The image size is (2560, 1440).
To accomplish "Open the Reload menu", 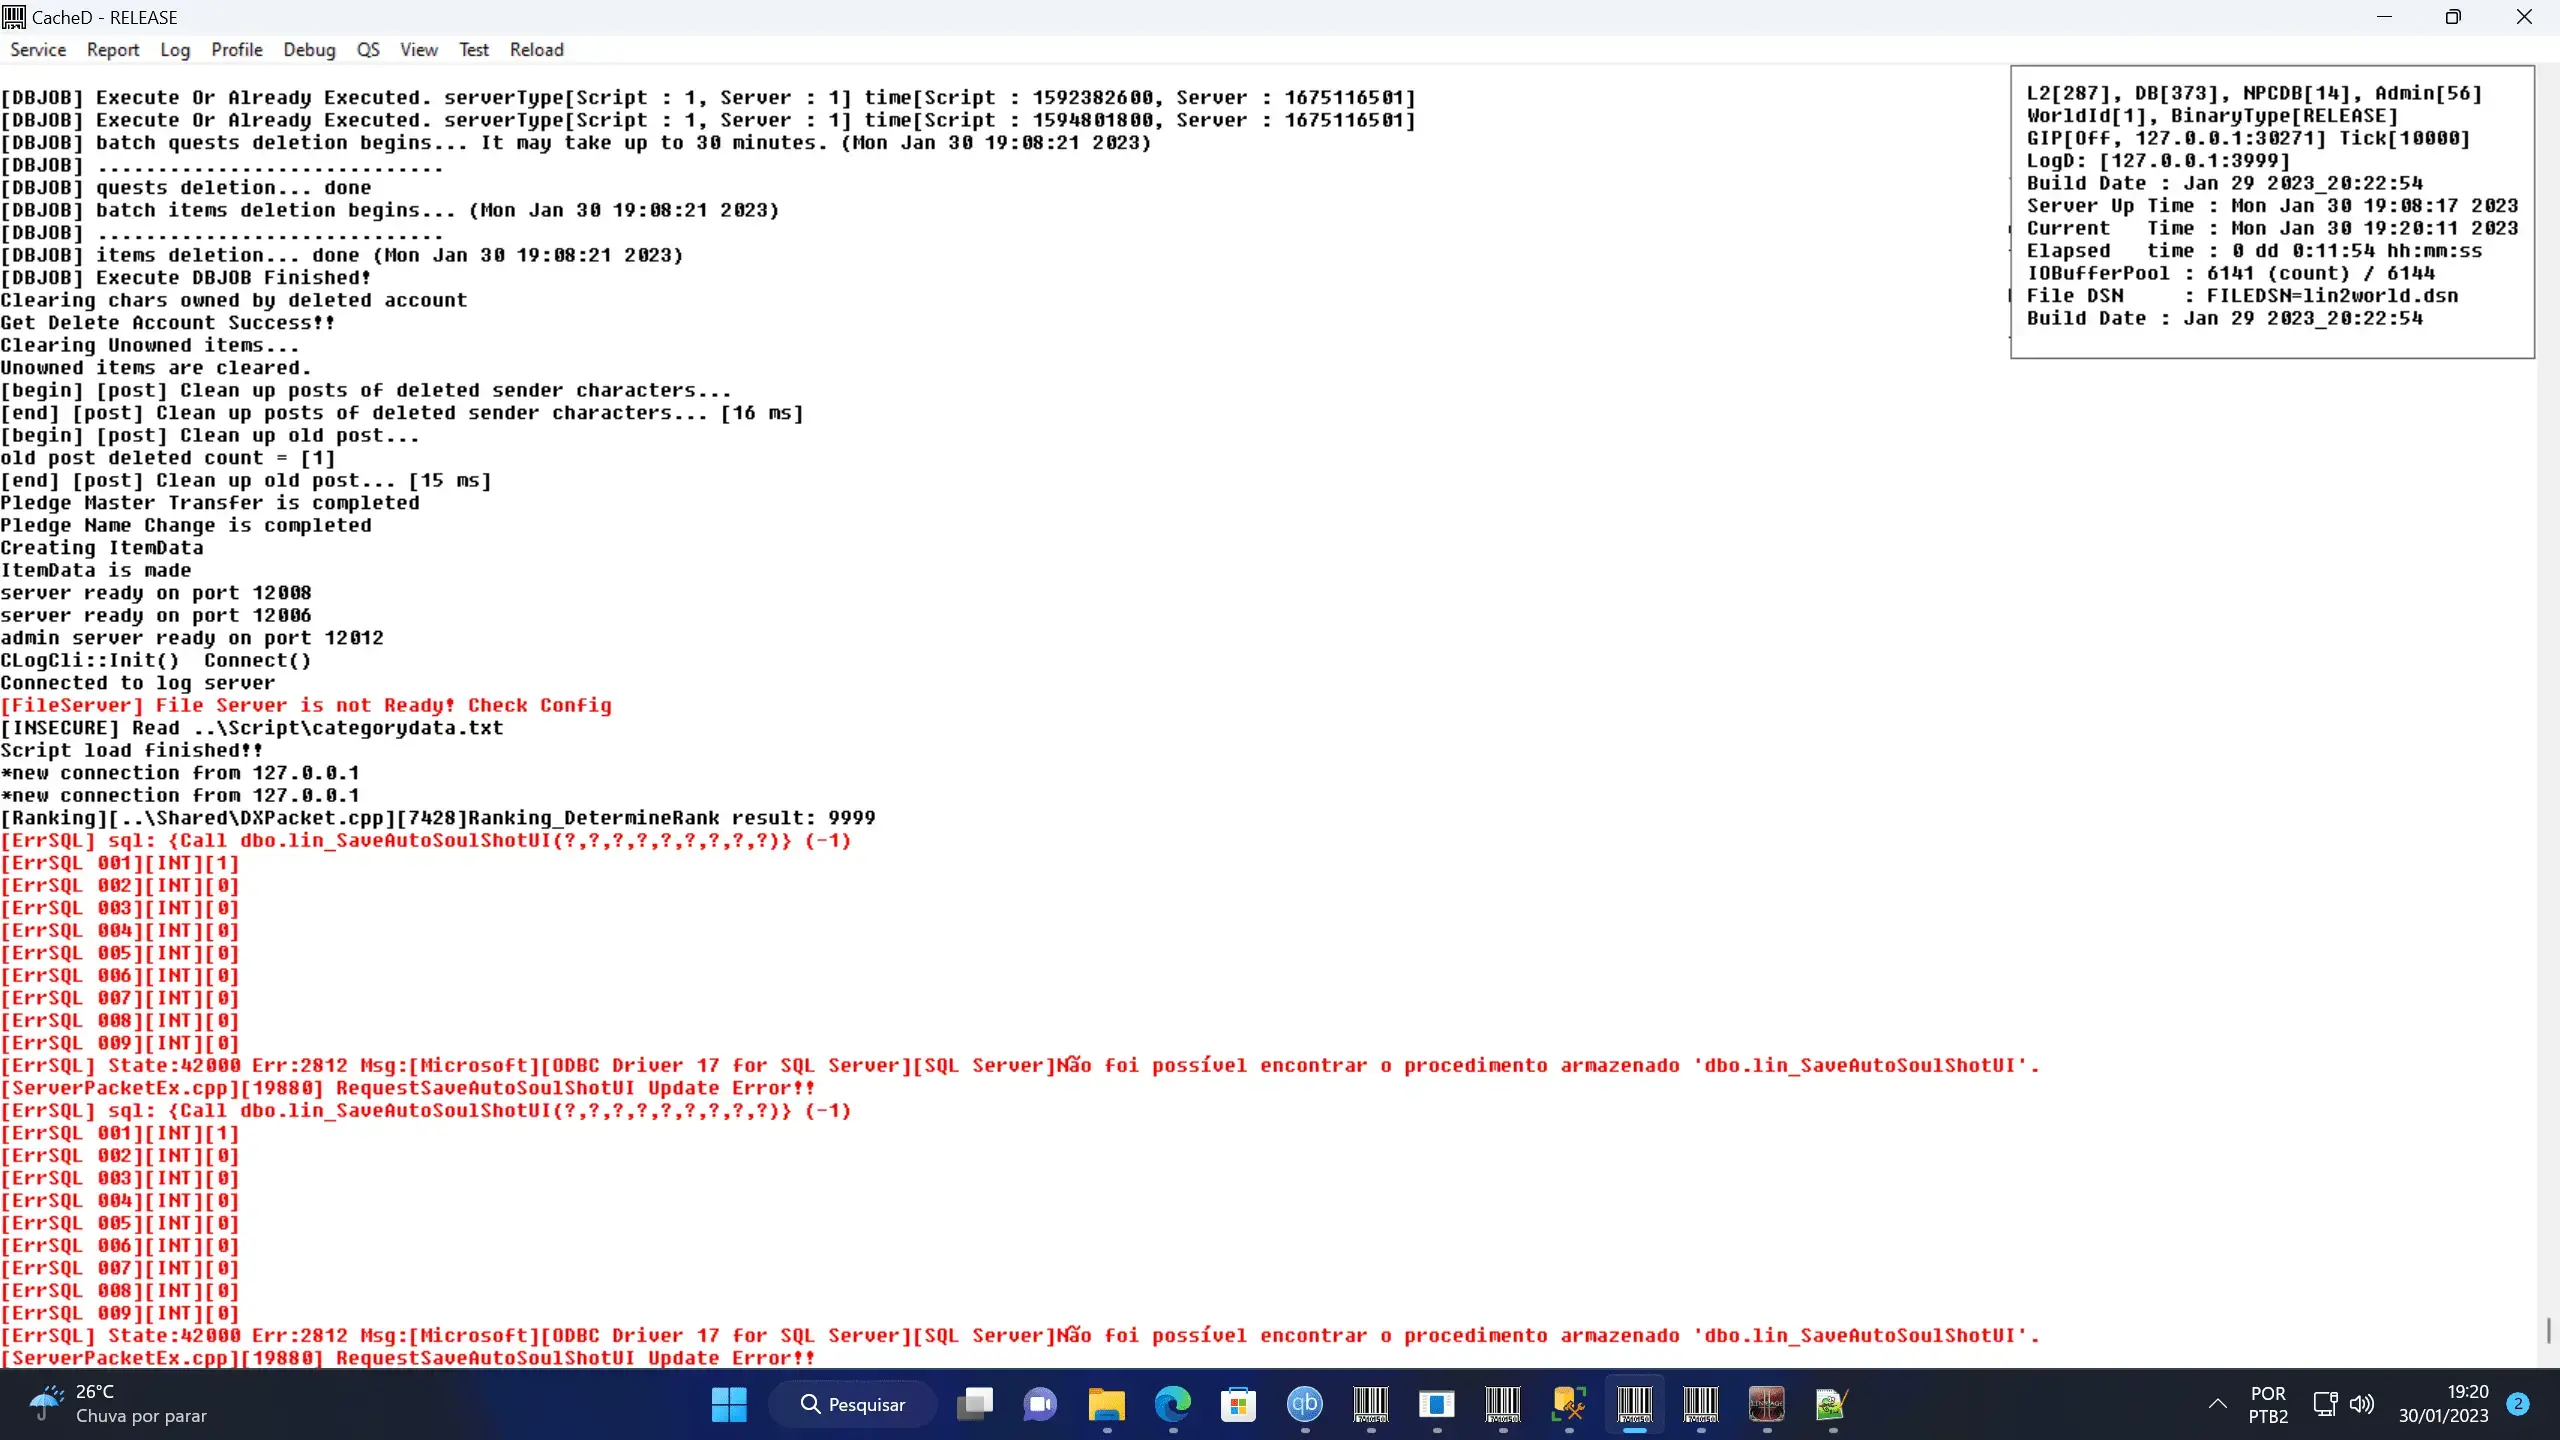I will click(537, 50).
